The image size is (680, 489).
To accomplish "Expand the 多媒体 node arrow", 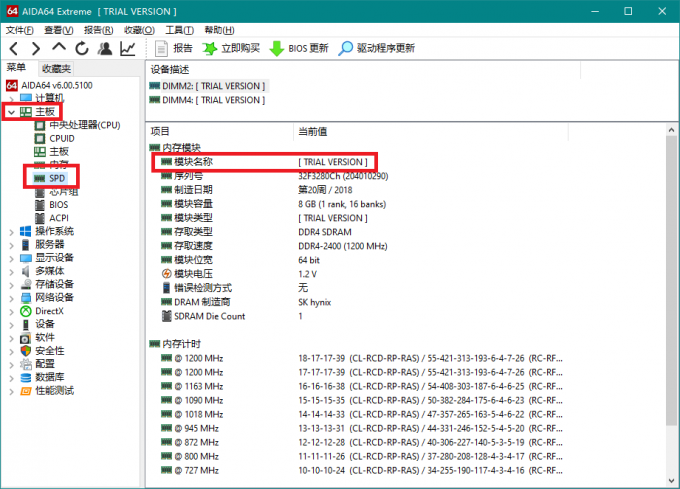I will [x=11, y=271].
